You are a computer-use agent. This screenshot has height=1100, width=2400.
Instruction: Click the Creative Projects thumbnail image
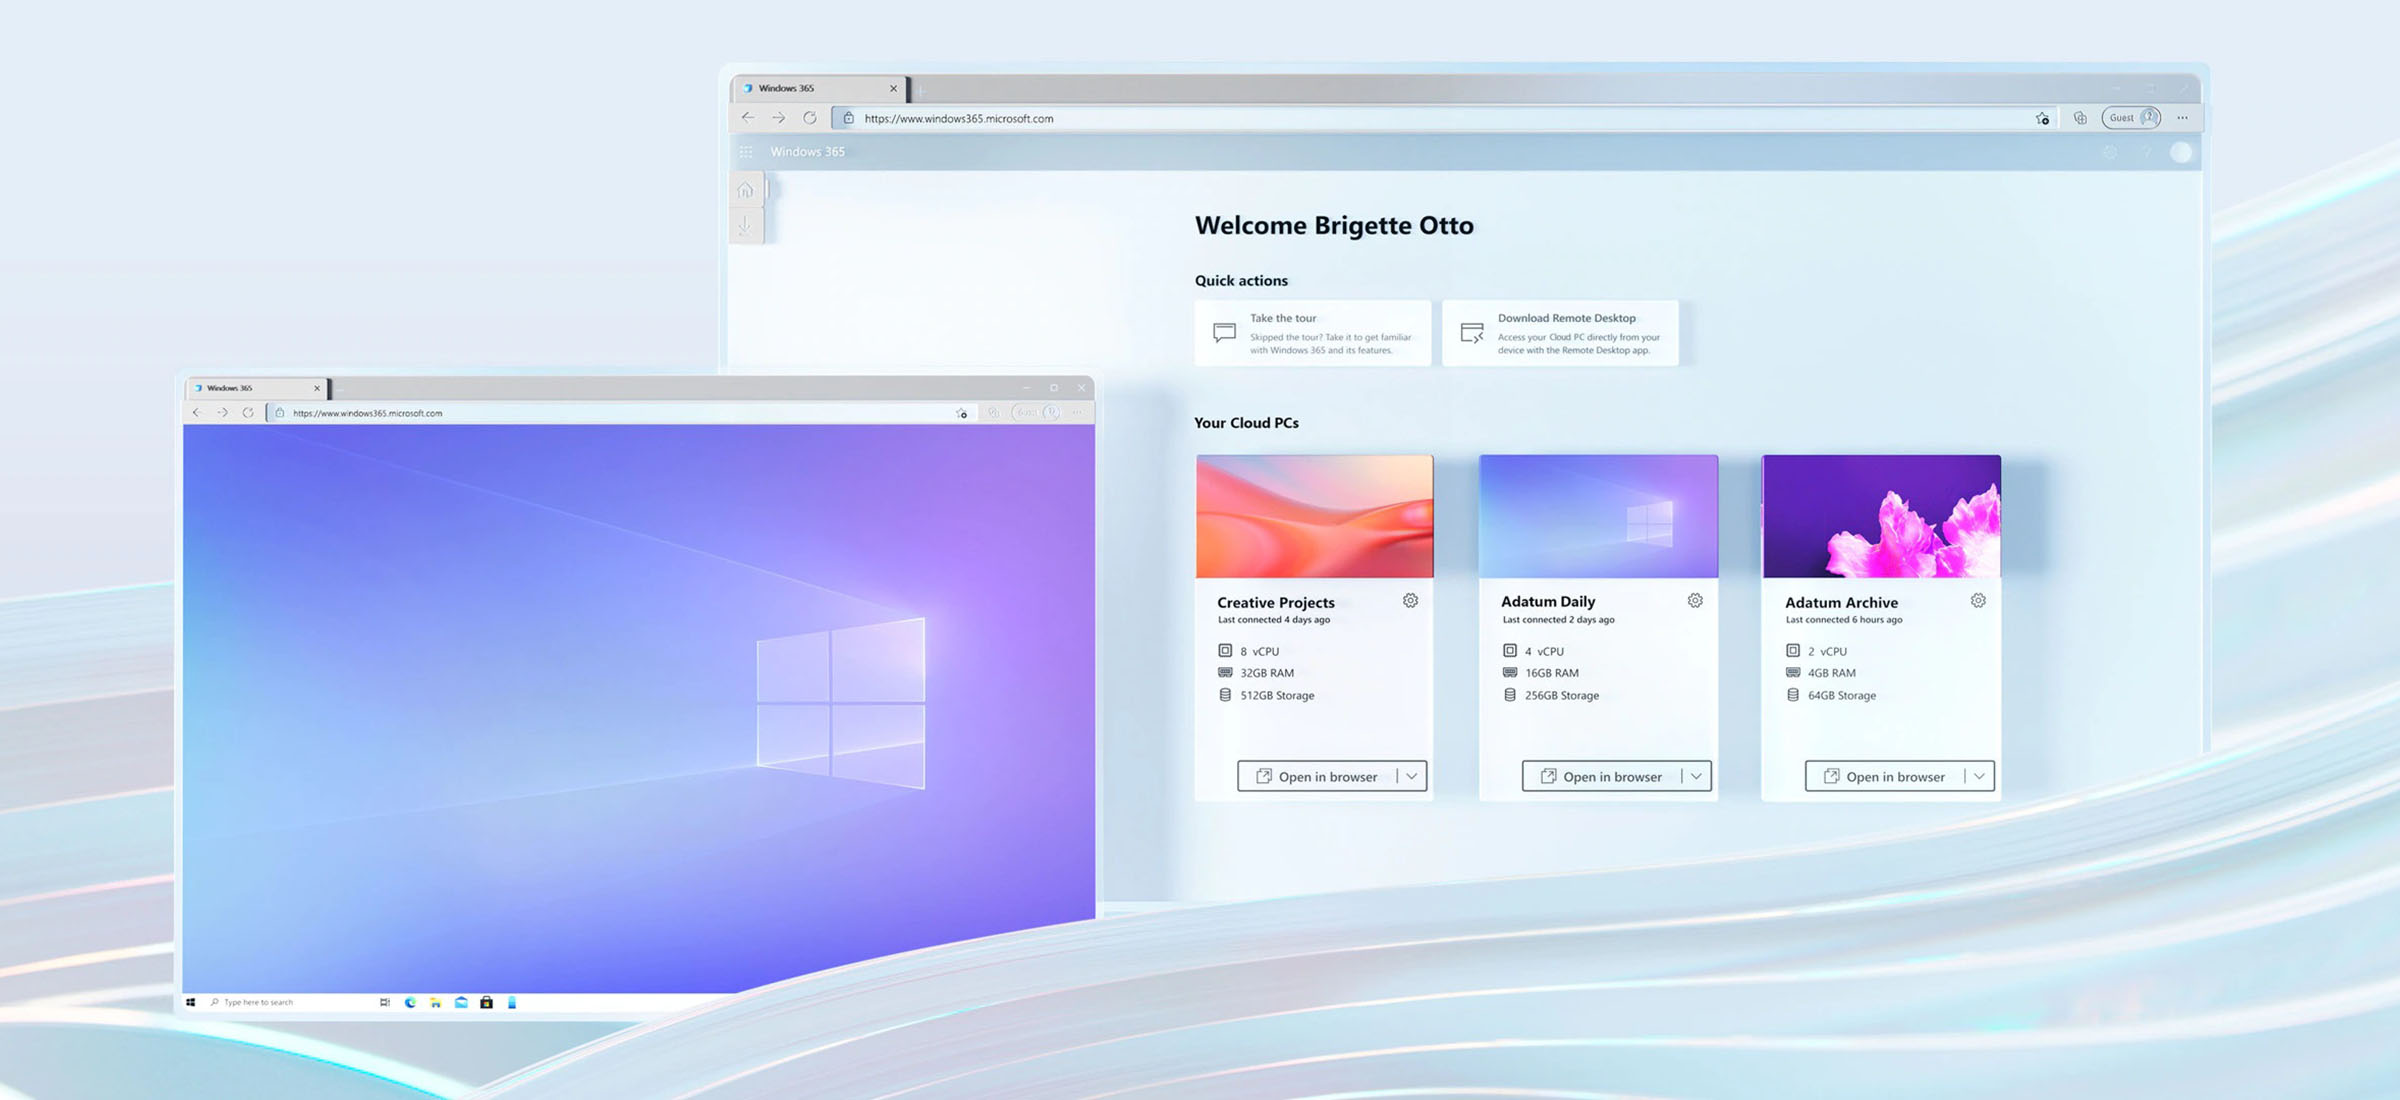tap(1315, 516)
